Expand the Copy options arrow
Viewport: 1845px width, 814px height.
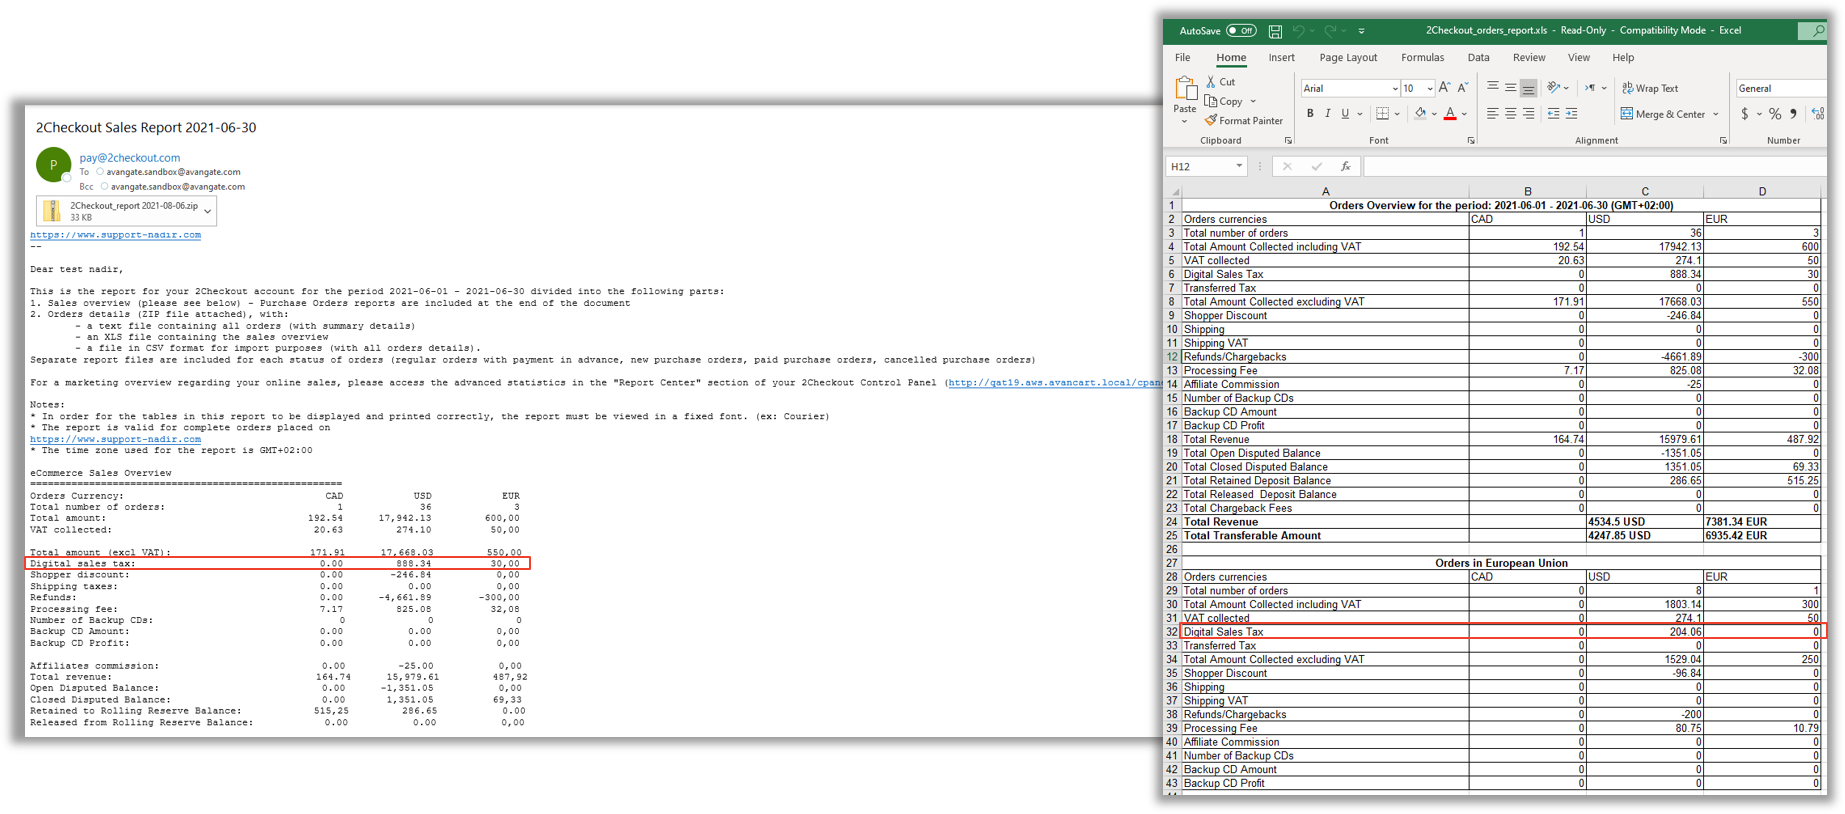(1253, 101)
